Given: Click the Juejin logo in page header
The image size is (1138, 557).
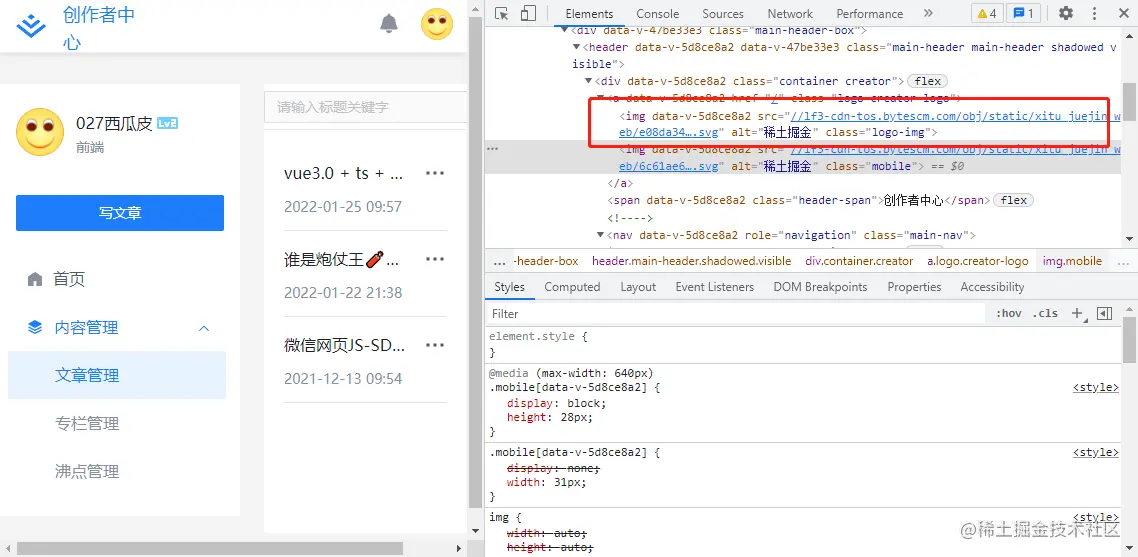Looking at the screenshot, I should coord(31,25).
